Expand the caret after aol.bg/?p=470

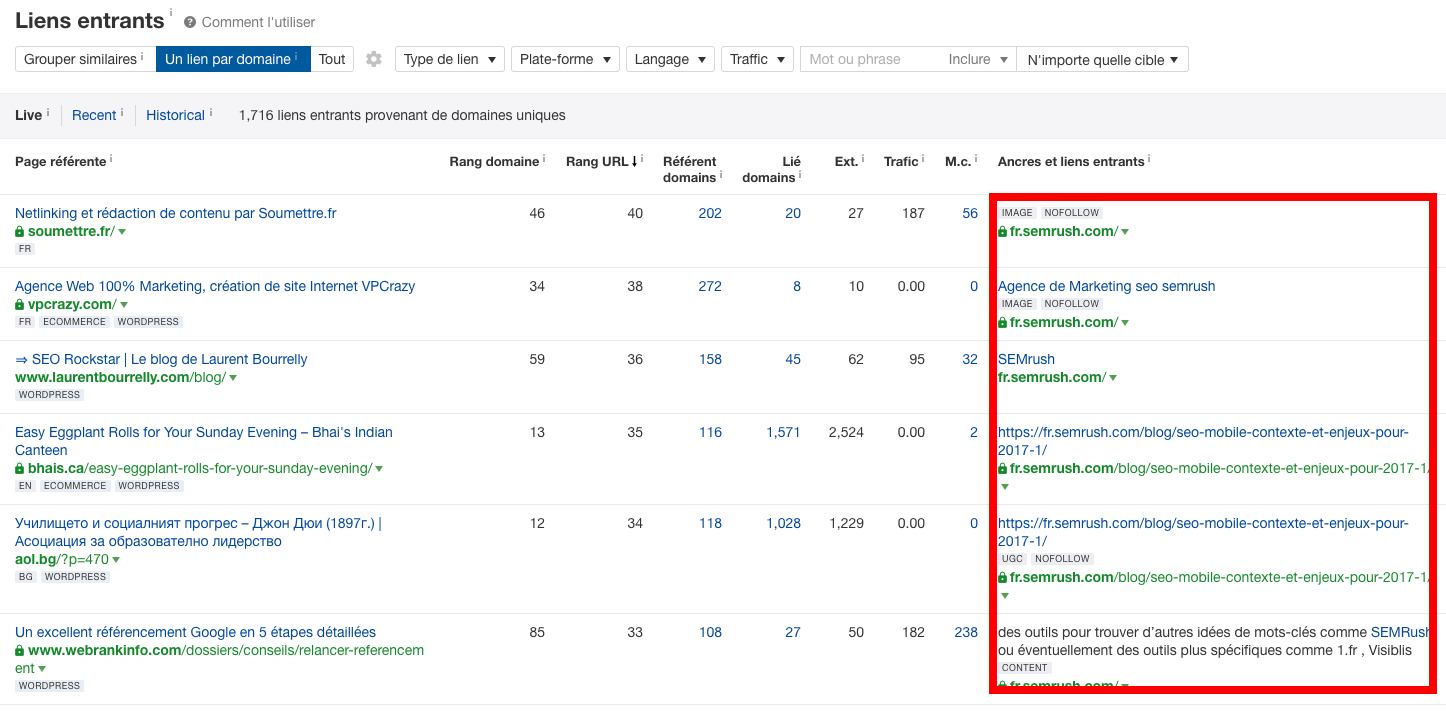[x=115, y=560]
